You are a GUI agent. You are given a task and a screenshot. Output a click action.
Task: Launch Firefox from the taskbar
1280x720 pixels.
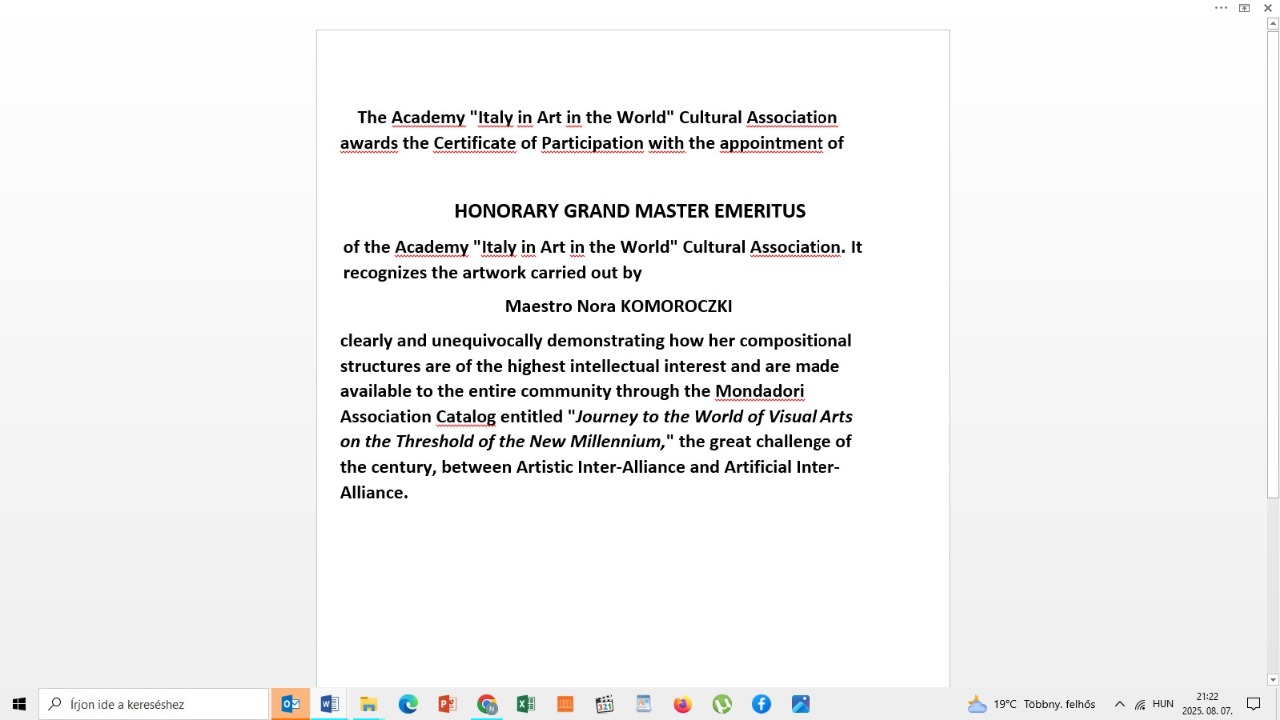click(x=683, y=704)
